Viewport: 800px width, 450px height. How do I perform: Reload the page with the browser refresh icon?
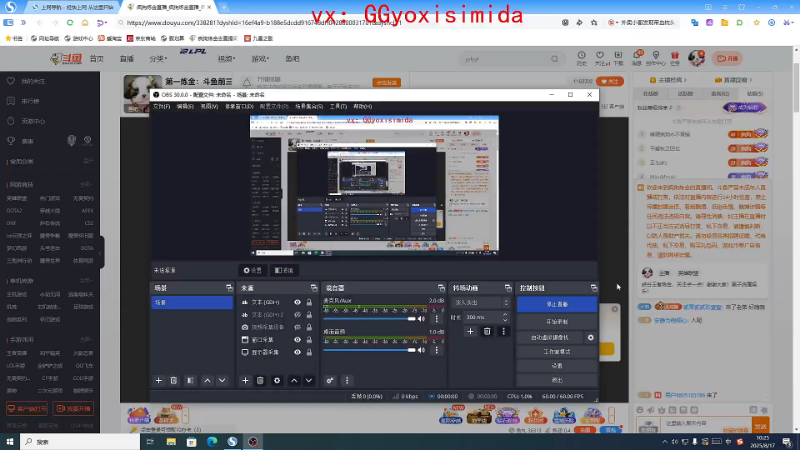[70, 22]
